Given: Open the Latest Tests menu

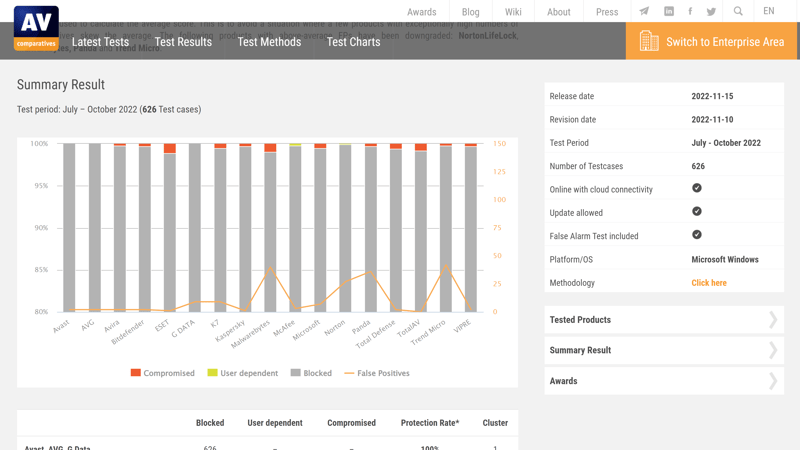Looking at the screenshot, I should pyautogui.click(x=100, y=42).
